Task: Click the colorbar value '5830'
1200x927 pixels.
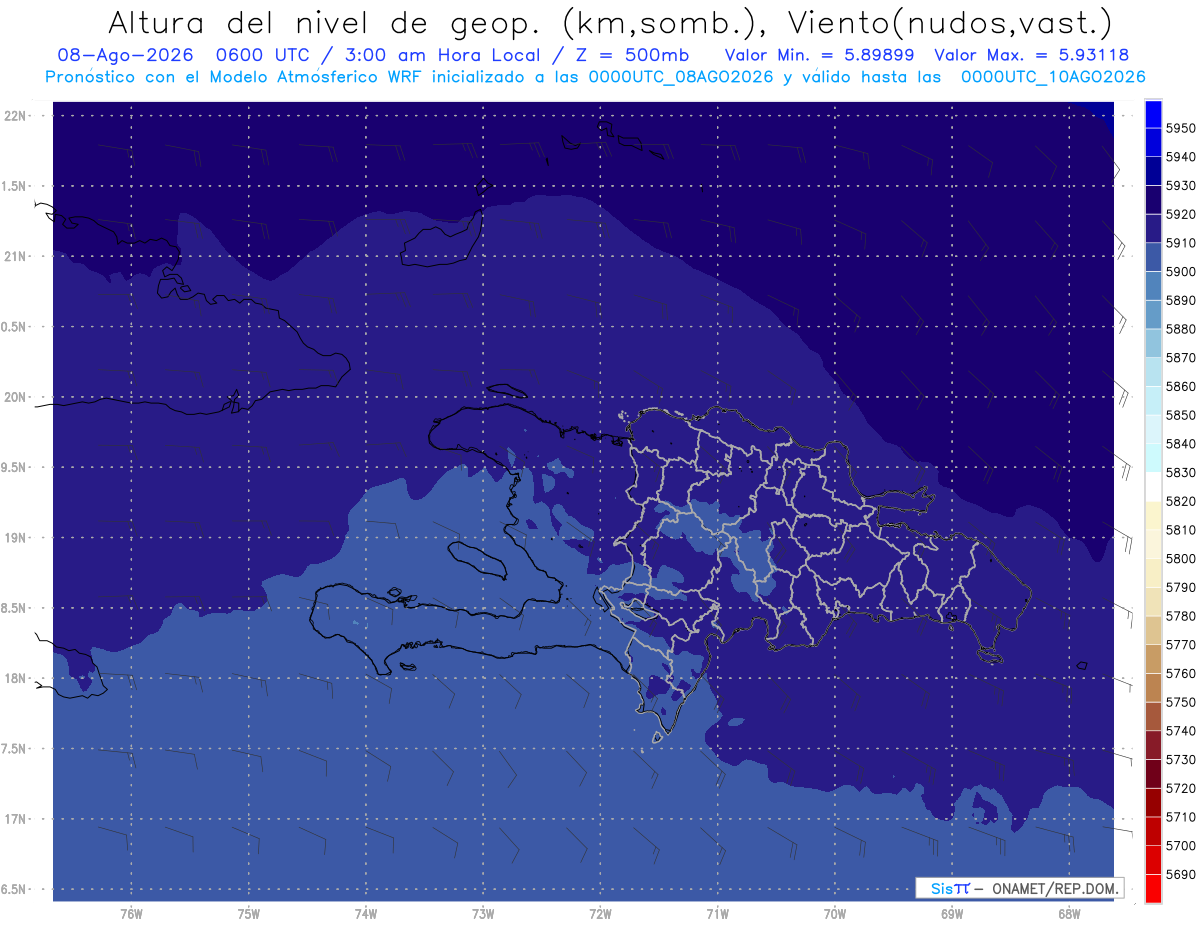Action: tap(1181, 472)
